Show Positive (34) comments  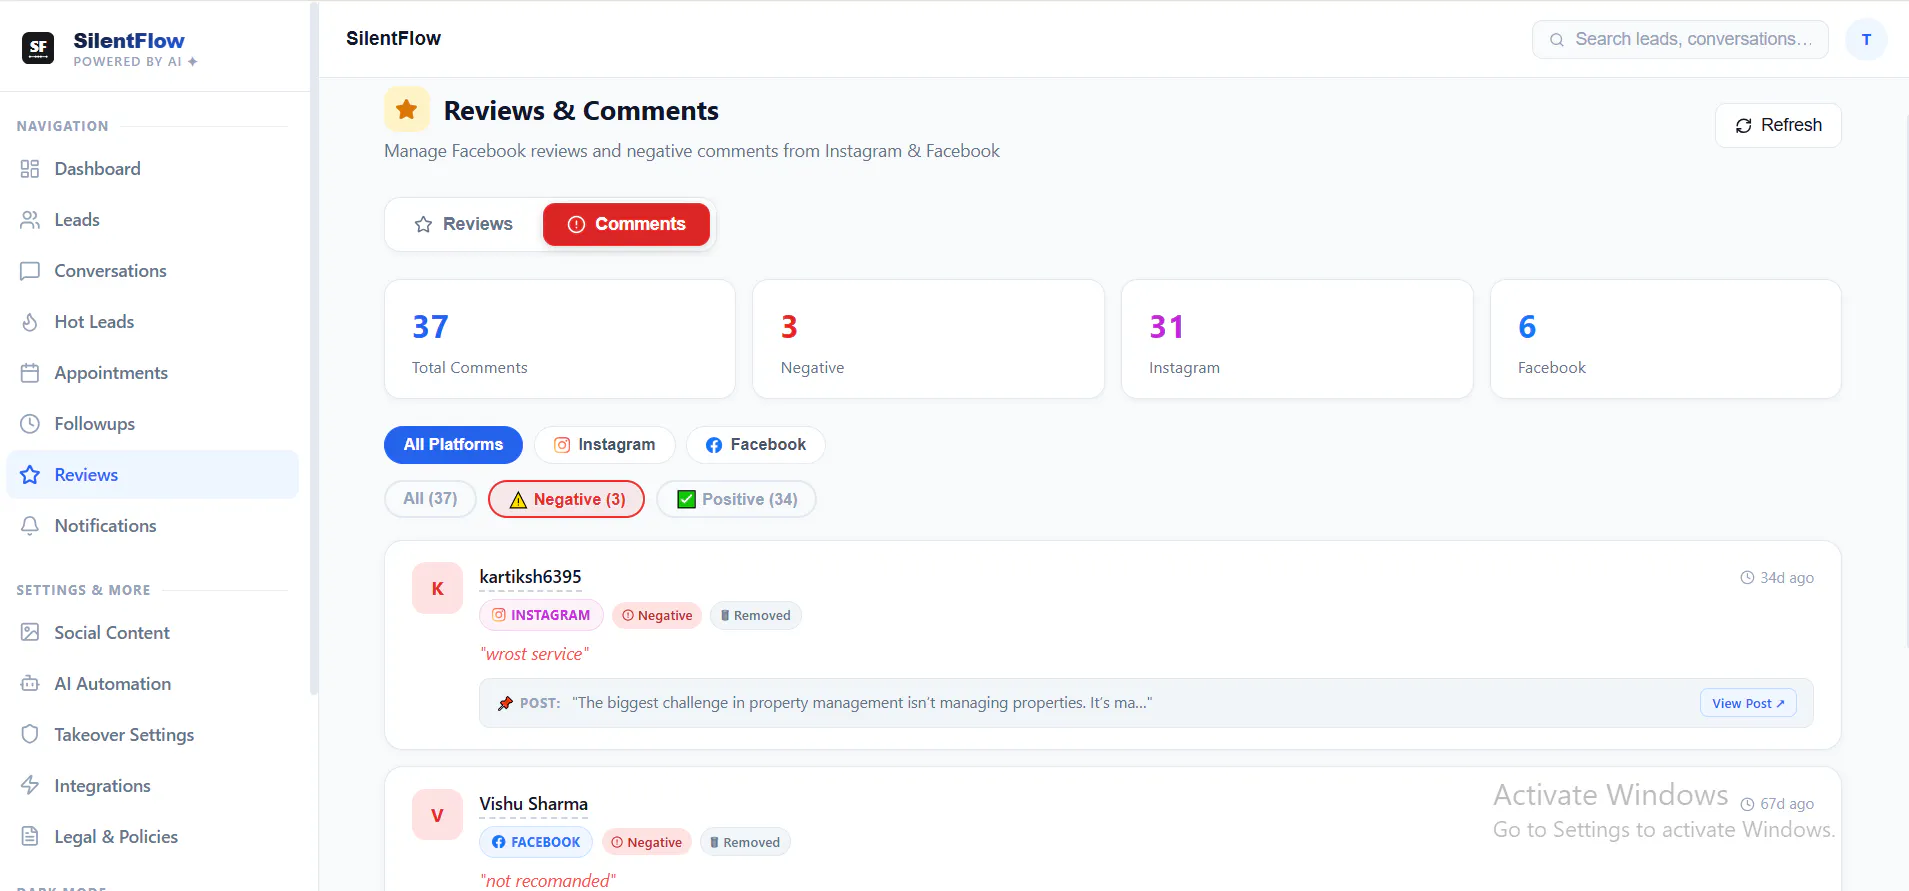pyautogui.click(x=737, y=499)
